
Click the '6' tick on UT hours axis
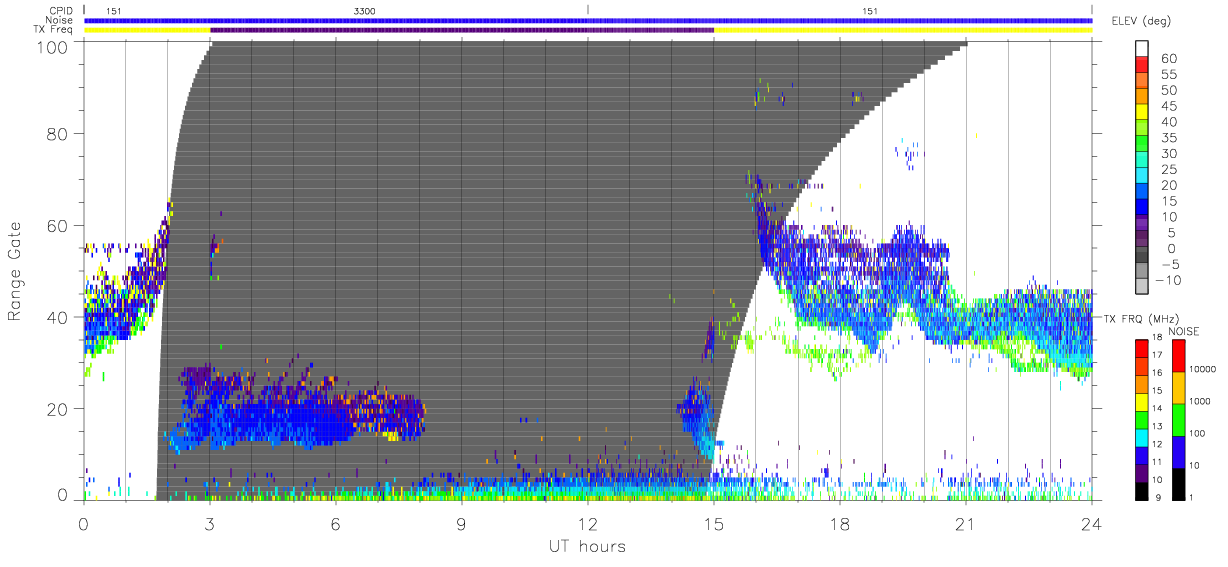coord(336,522)
